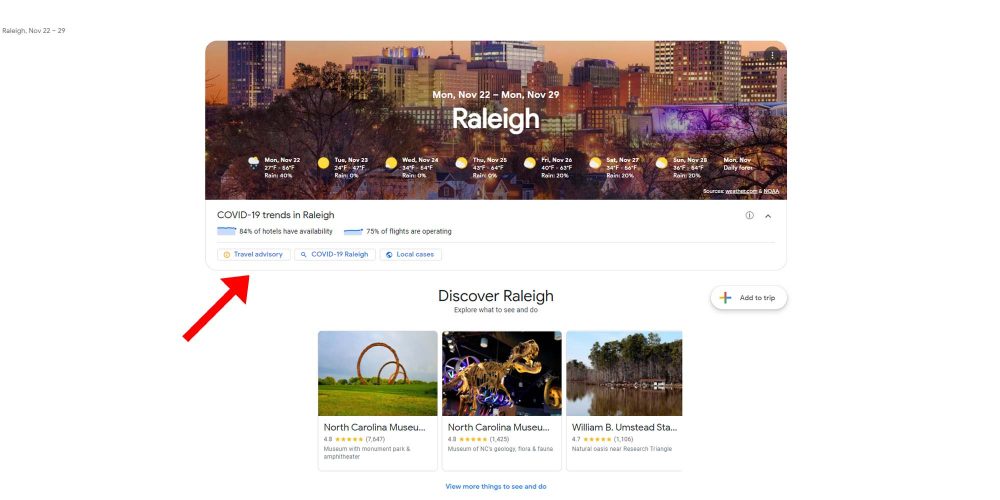
Task: Open the Travel advisory chip
Action: (254, 255)
